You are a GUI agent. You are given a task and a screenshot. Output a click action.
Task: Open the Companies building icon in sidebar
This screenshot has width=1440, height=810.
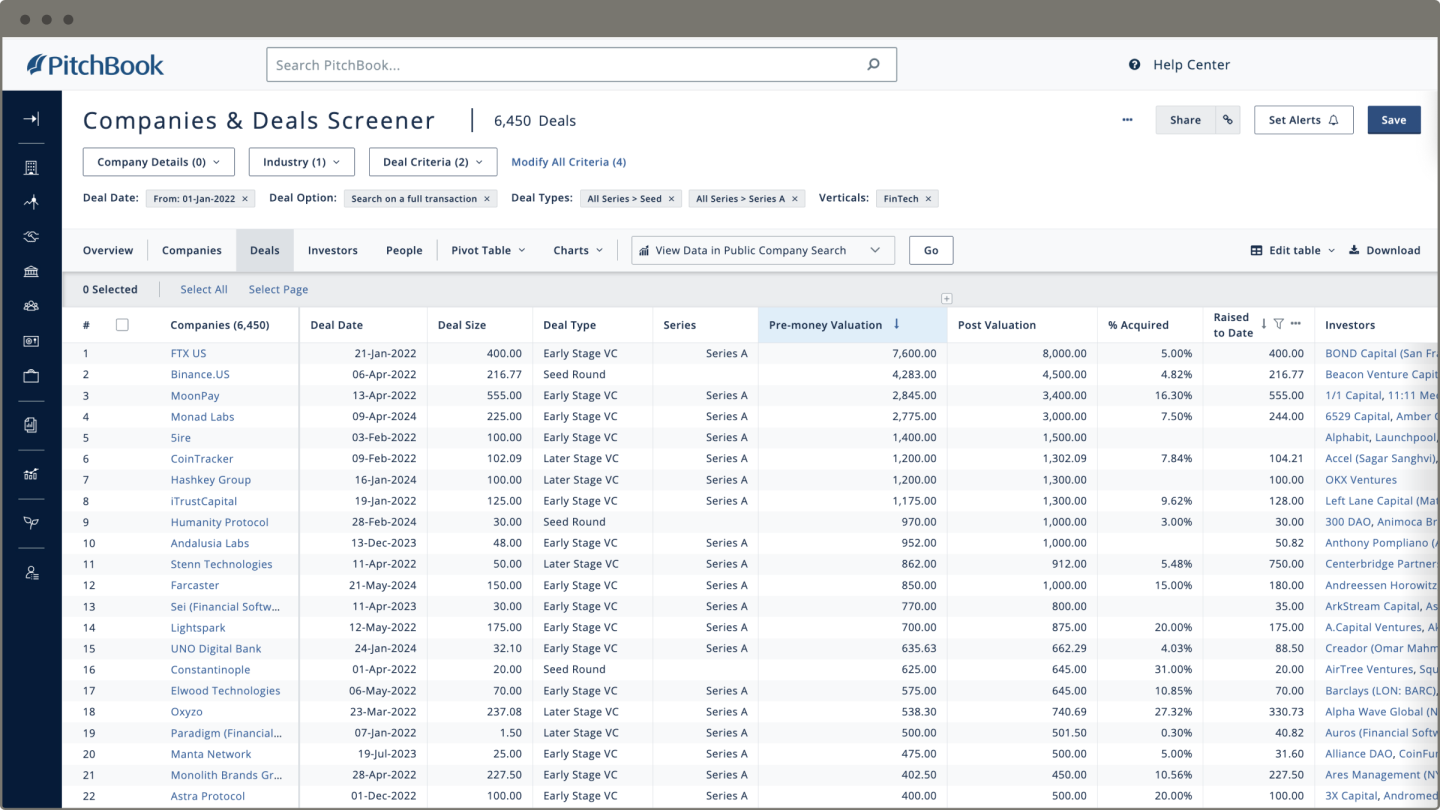click(31, 168)
